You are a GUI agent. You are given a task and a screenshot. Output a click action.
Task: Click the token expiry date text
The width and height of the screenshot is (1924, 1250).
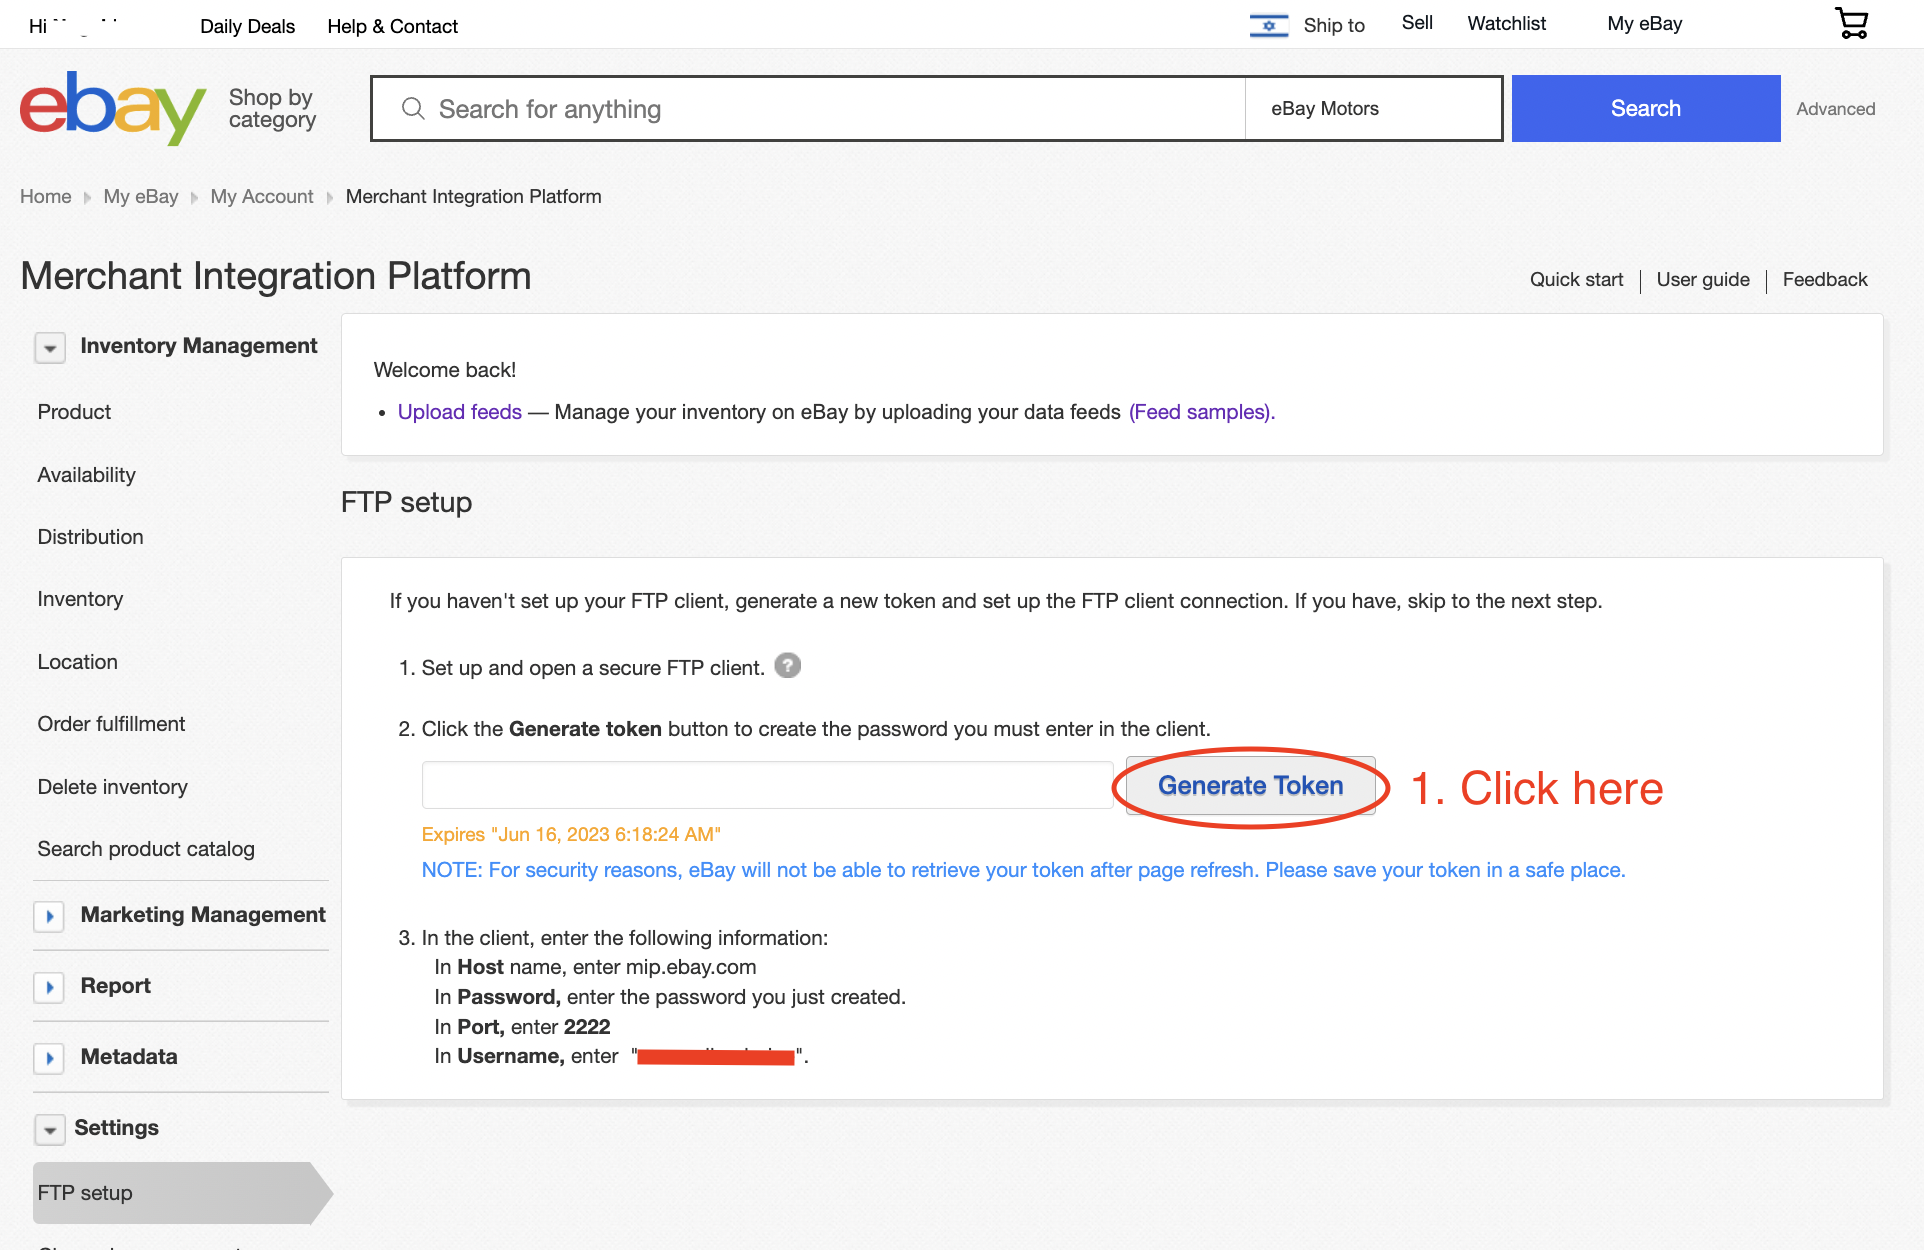point(571,835)
